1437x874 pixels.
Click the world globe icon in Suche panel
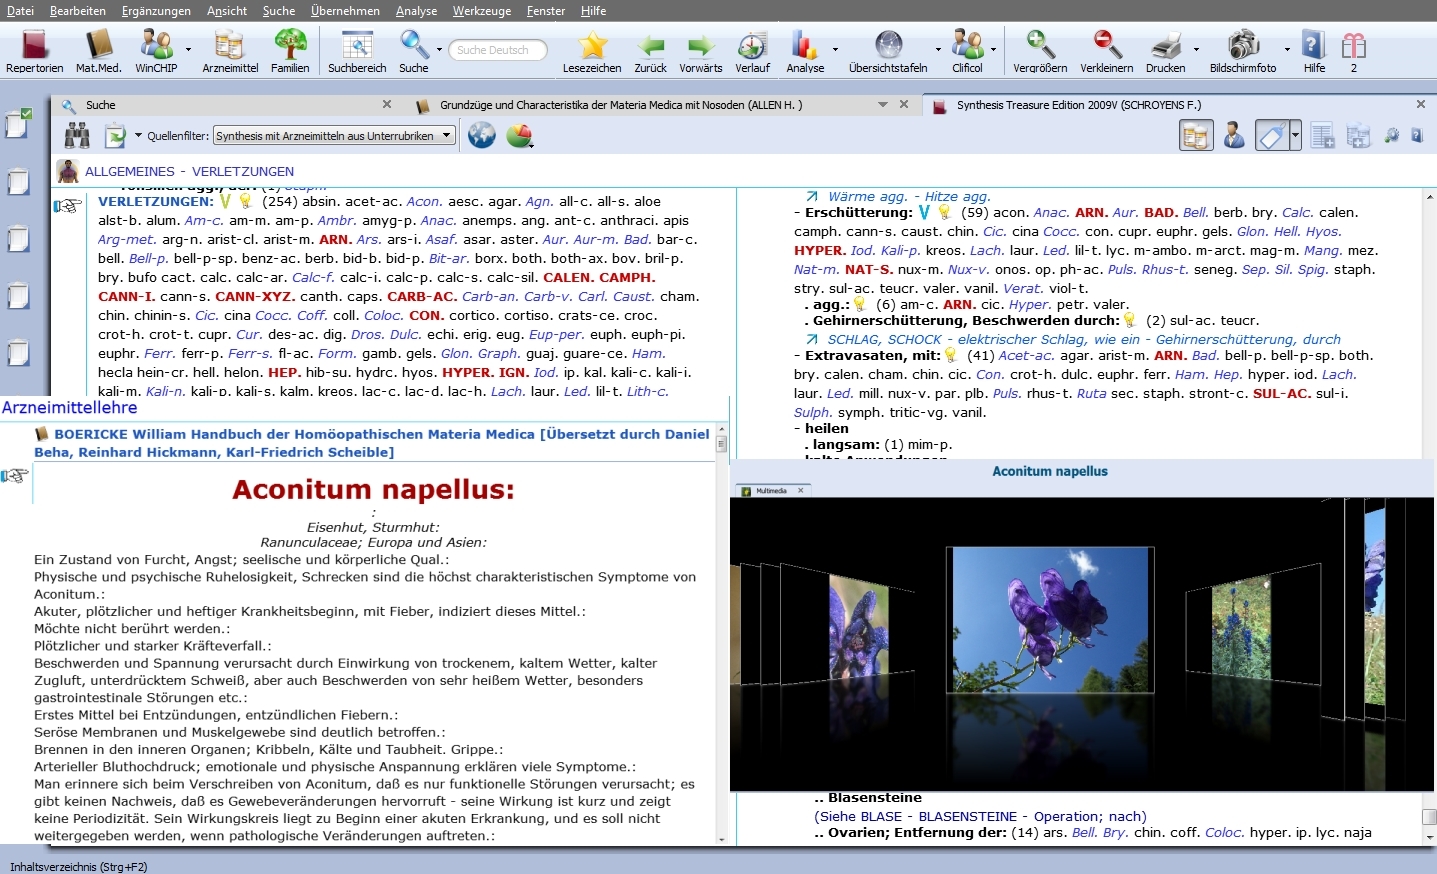point(482,135)
